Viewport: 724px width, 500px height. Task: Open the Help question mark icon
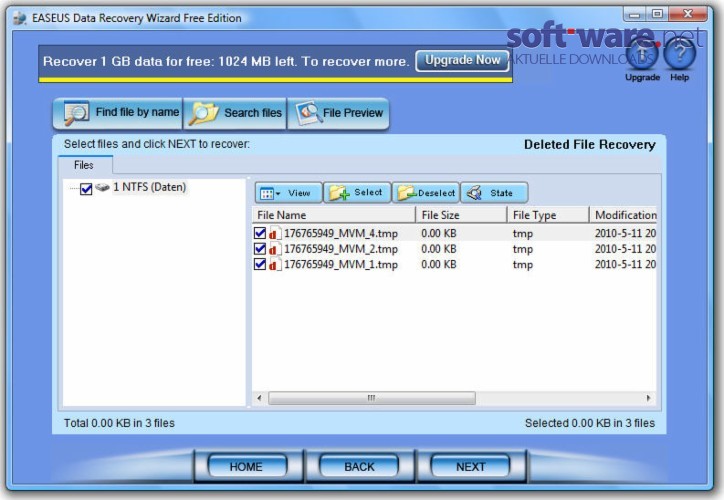680,54
